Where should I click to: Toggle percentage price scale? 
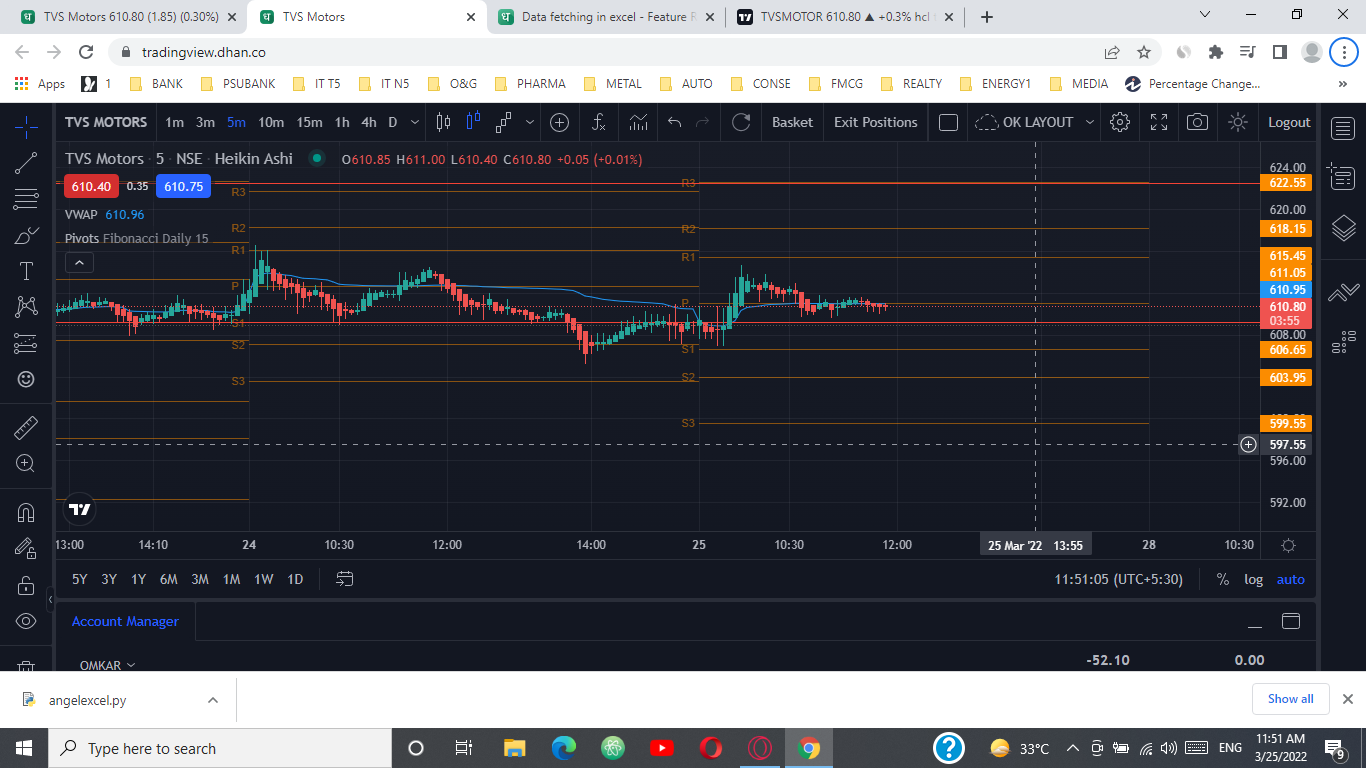[1222, 579]
